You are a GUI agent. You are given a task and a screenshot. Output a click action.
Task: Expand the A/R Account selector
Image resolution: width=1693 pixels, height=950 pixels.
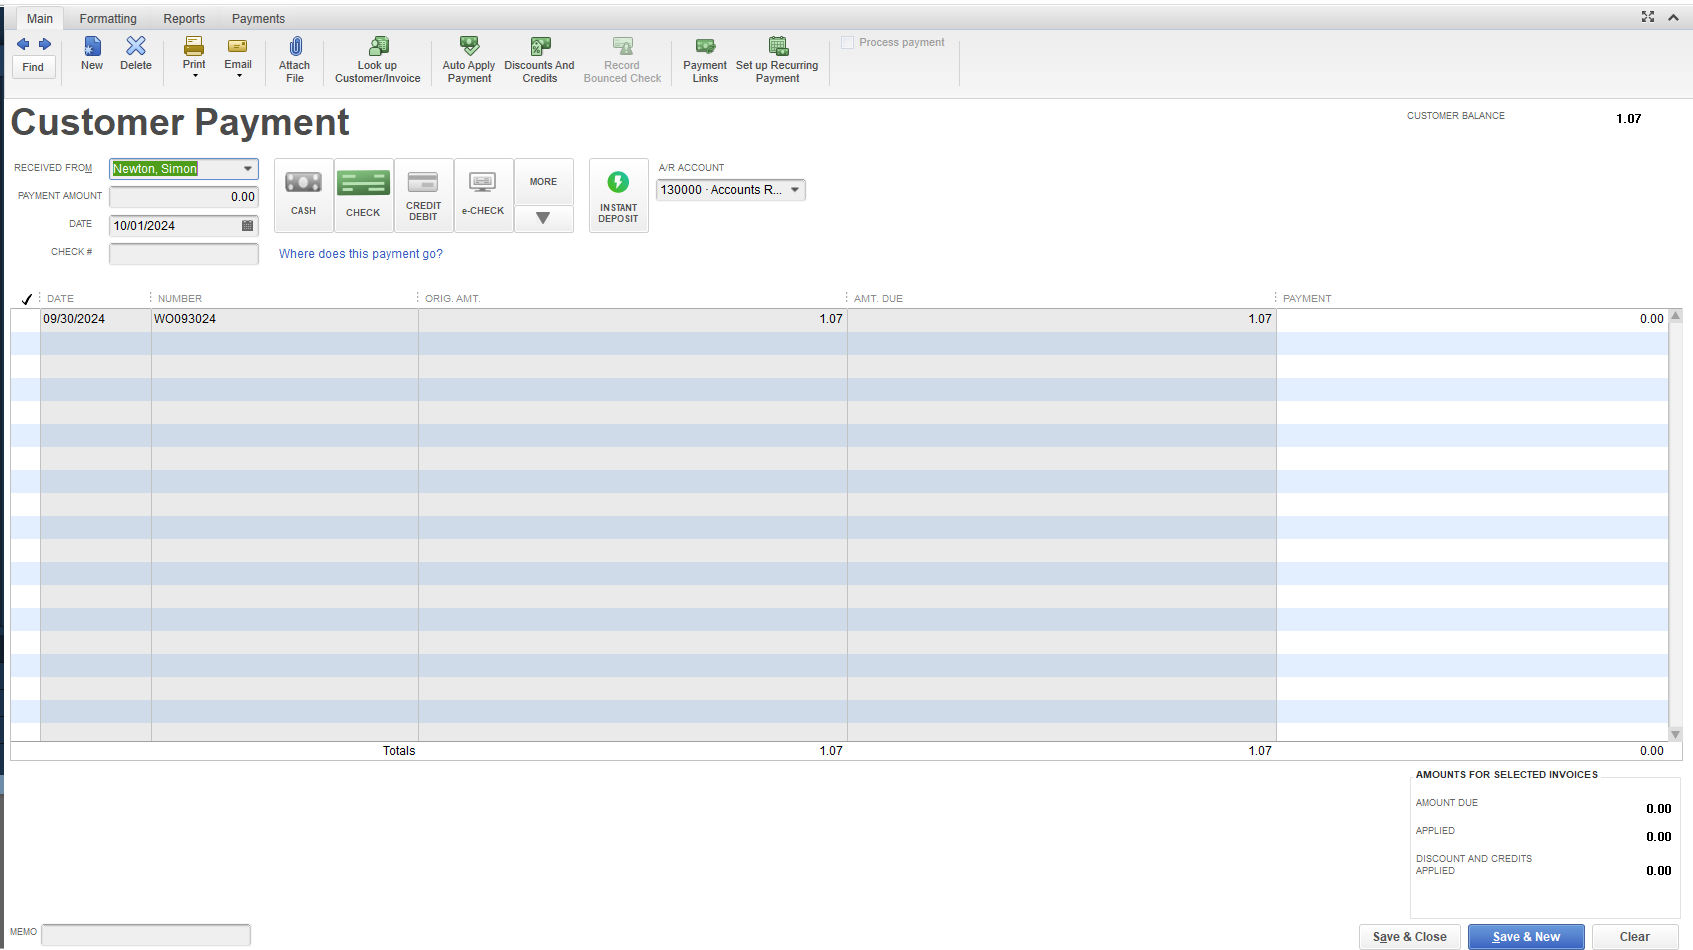pos(795,189)
